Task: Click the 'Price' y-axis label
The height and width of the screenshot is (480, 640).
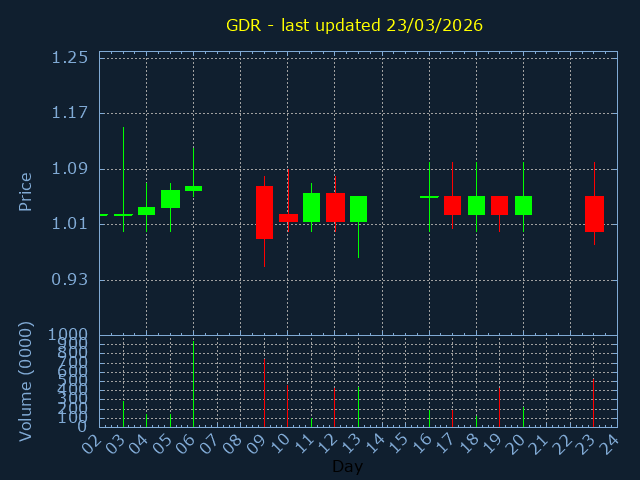Action: [26, 191]
